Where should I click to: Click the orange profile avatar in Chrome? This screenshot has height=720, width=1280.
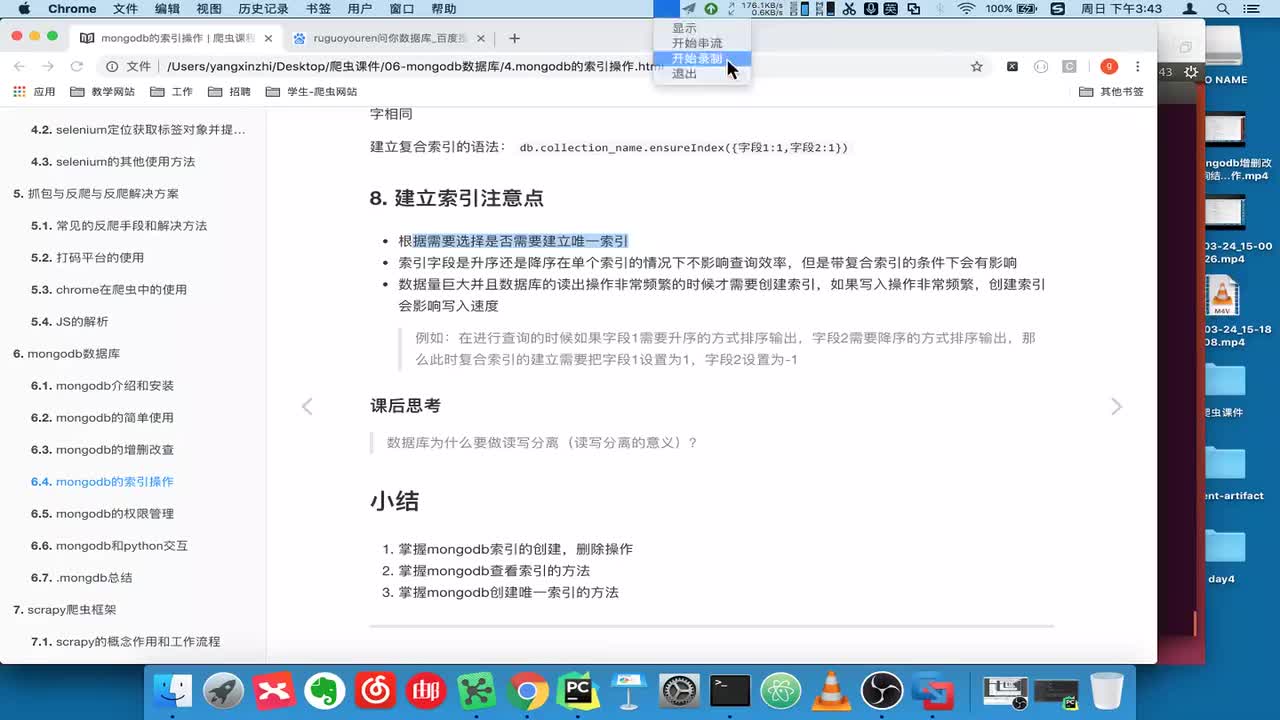[x=1109, y=66]
